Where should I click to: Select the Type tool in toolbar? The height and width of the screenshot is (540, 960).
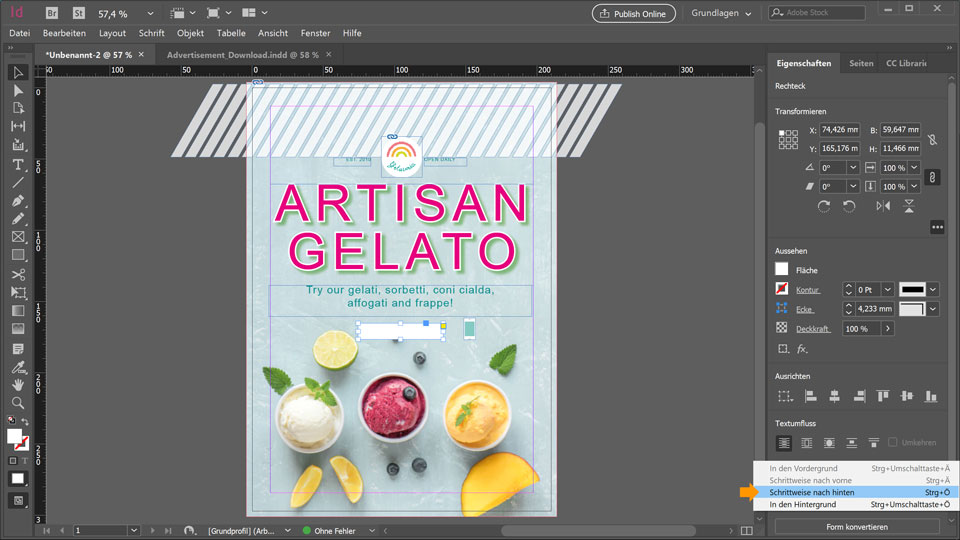18,164
